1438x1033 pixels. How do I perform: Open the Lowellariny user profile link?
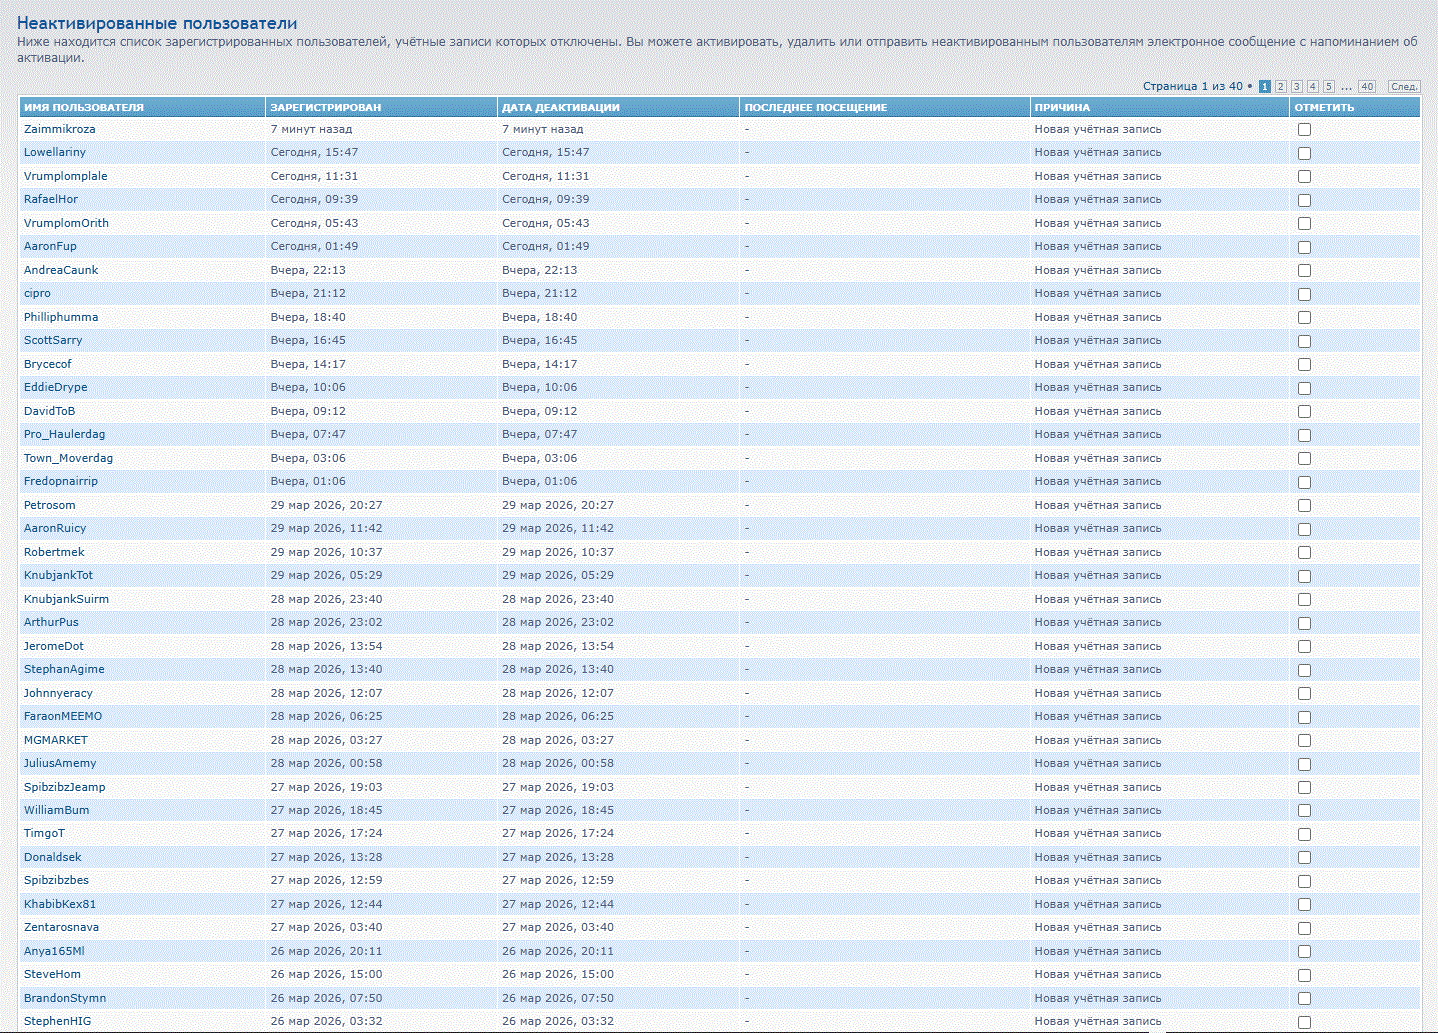pyautogui.click(x=55, y=152)
